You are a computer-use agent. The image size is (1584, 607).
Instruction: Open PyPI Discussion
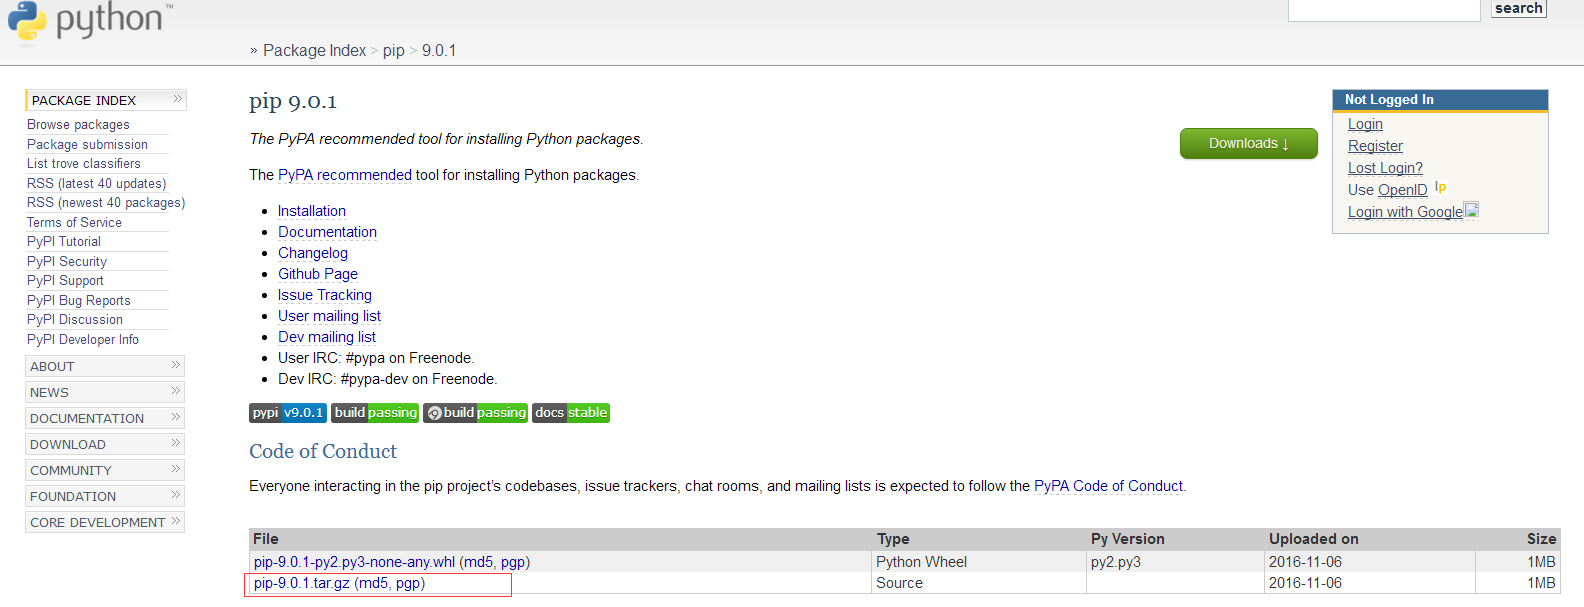(75, 320)
